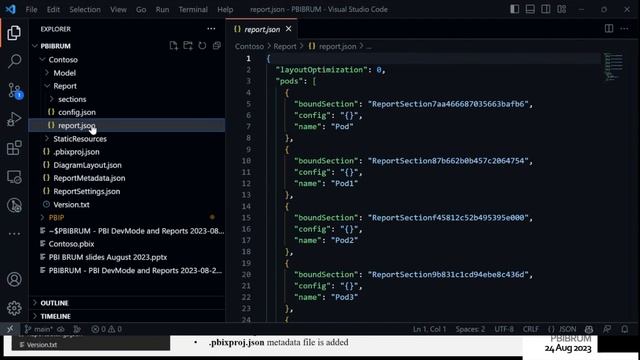Click the Copilot status icon in status bar
The height and width of the screenshot is (360, 640).
point(589,329)
